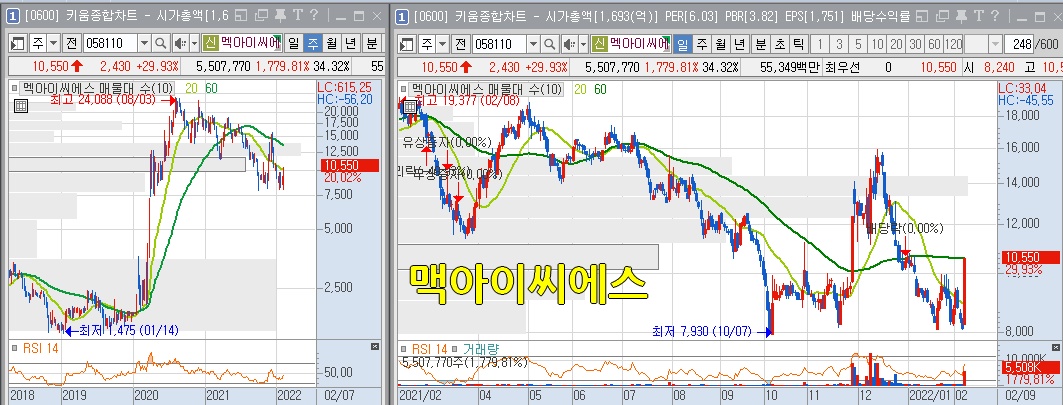Switch the left chart to monthly (월) period

pos(332,44)
